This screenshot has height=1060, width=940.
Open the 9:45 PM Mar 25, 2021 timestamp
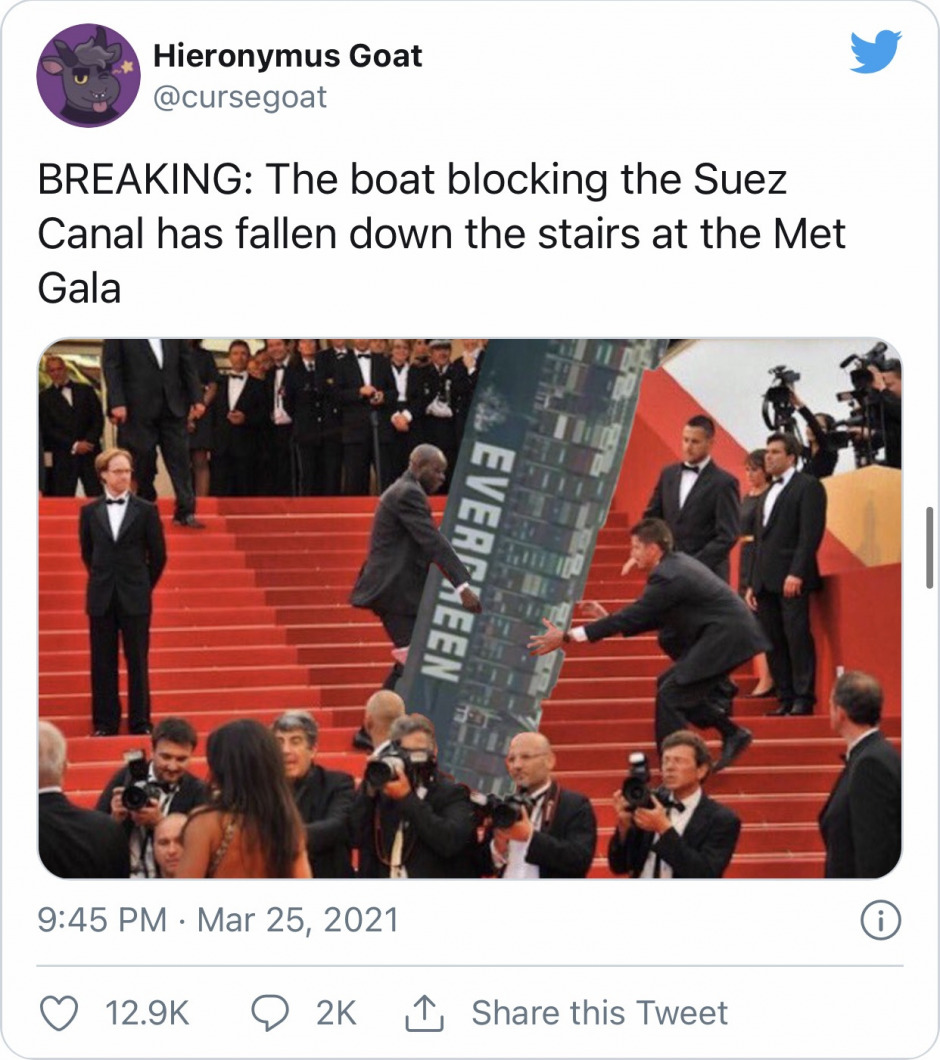218,920
